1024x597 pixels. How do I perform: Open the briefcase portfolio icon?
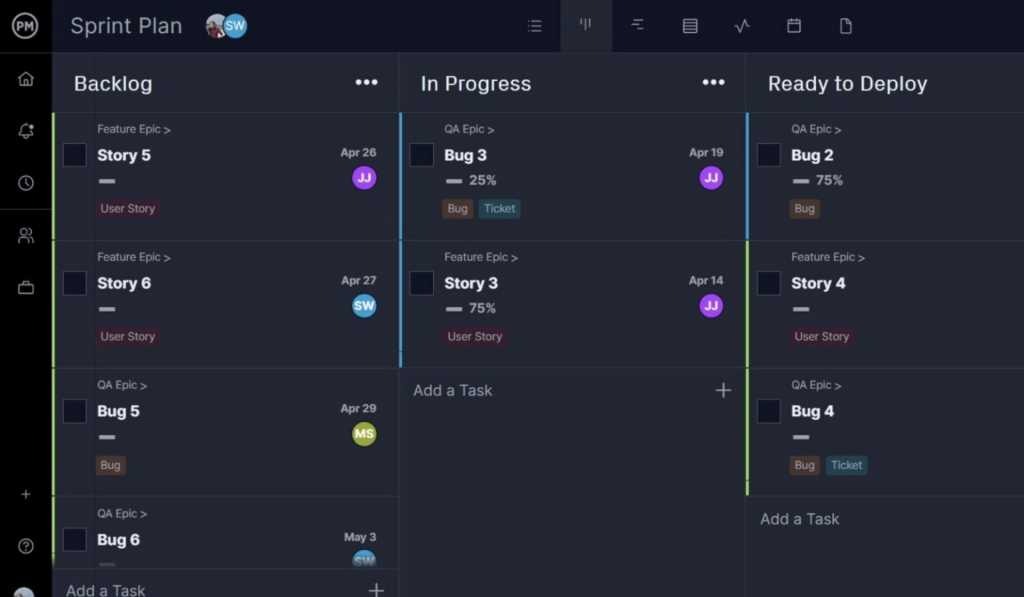click(x=25, y=287)
